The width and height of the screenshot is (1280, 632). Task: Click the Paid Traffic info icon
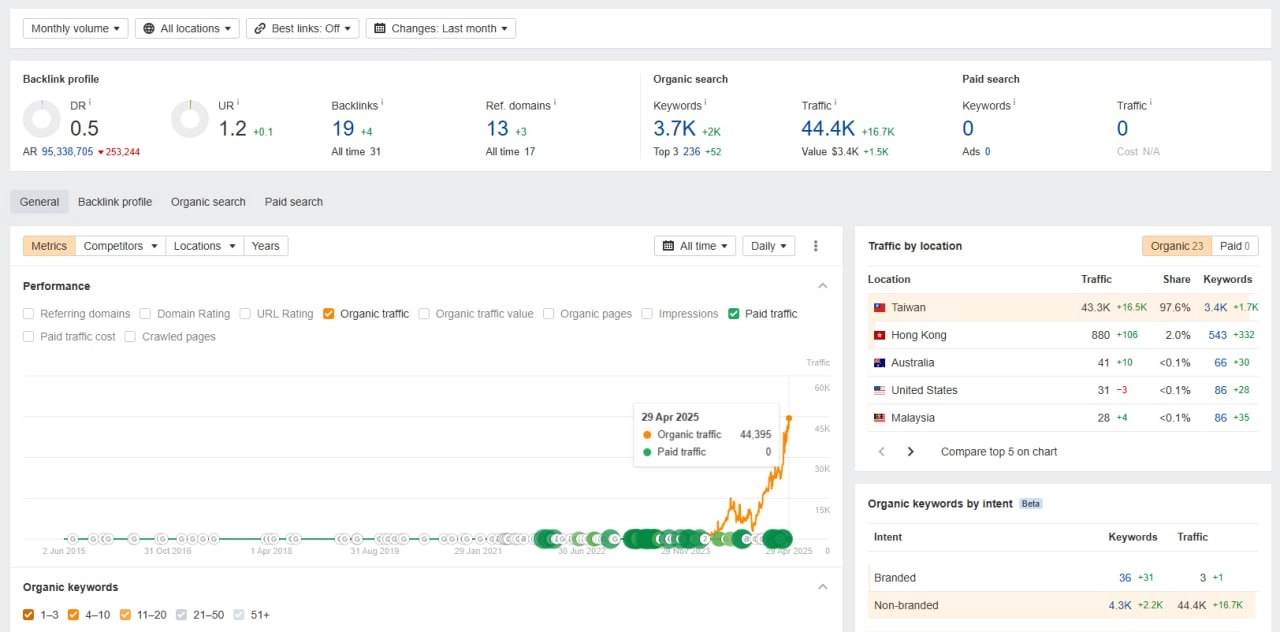point(1151,102)
